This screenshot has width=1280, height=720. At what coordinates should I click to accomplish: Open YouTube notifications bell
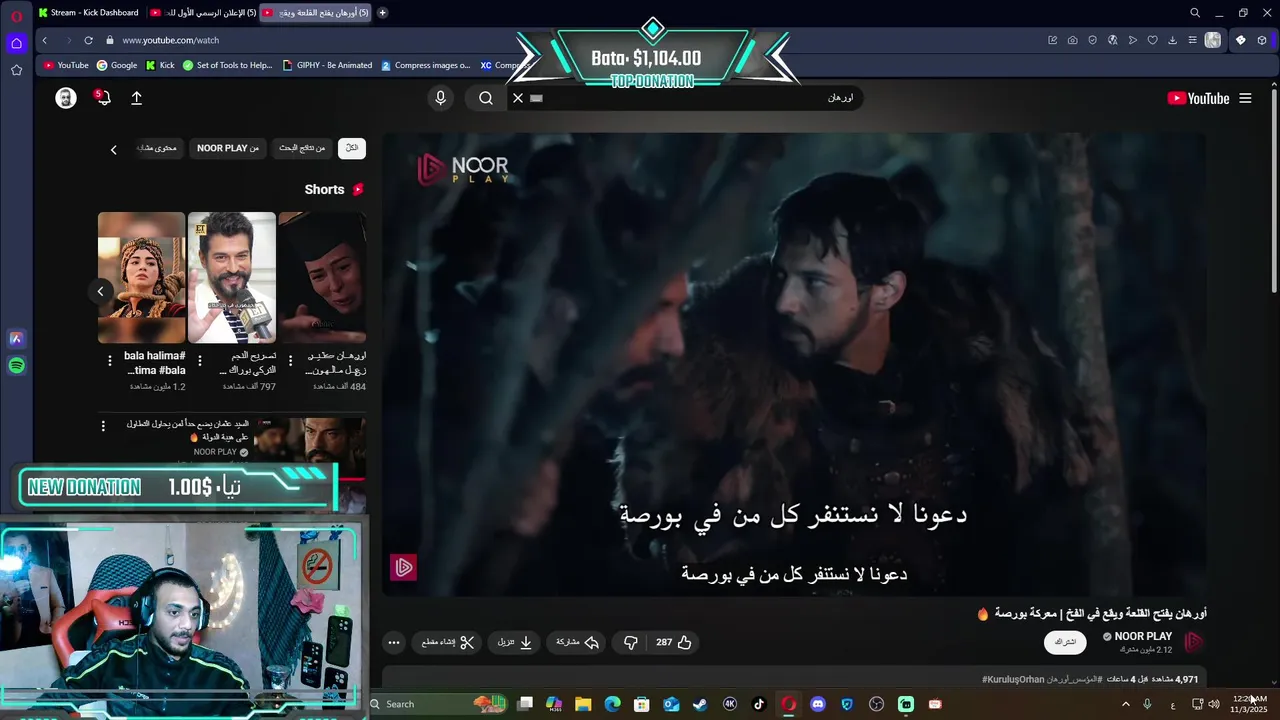103,98
